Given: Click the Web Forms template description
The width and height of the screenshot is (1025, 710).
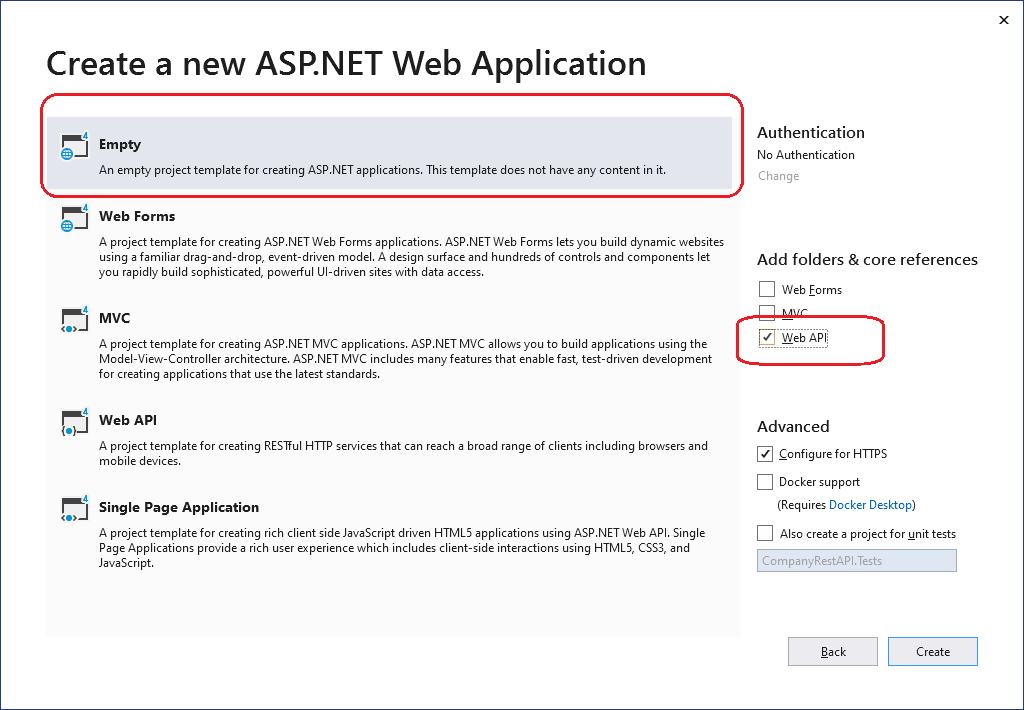Looking at the screenshot, I should 411,257.
